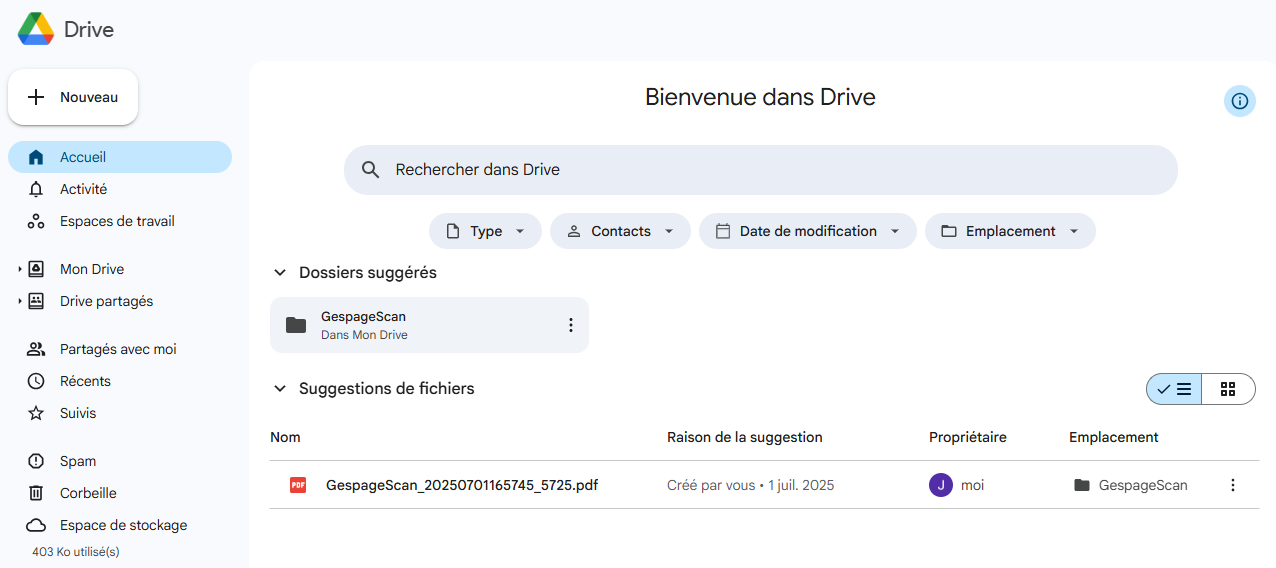Collapse the Dossiers suggérés section
1276x568 pixels.
[279, 273]
